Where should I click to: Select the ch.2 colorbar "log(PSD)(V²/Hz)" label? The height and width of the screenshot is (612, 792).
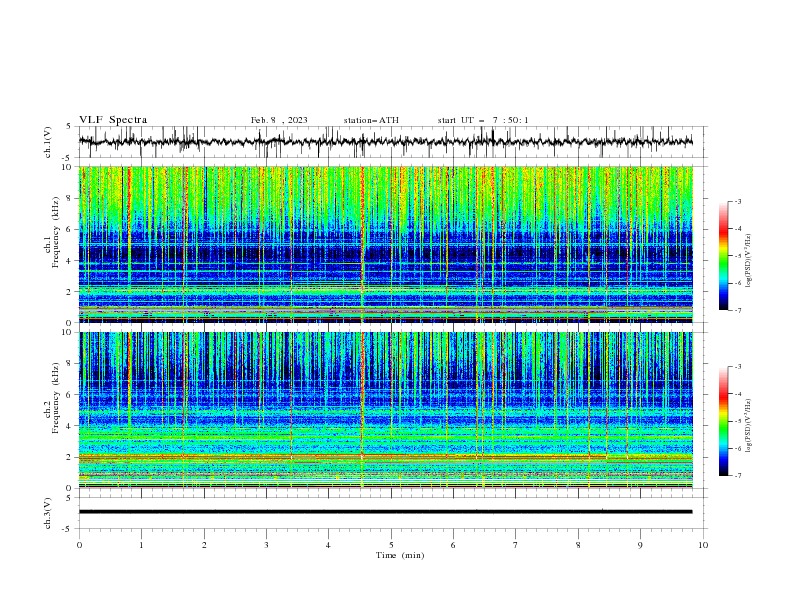[748, 426]
